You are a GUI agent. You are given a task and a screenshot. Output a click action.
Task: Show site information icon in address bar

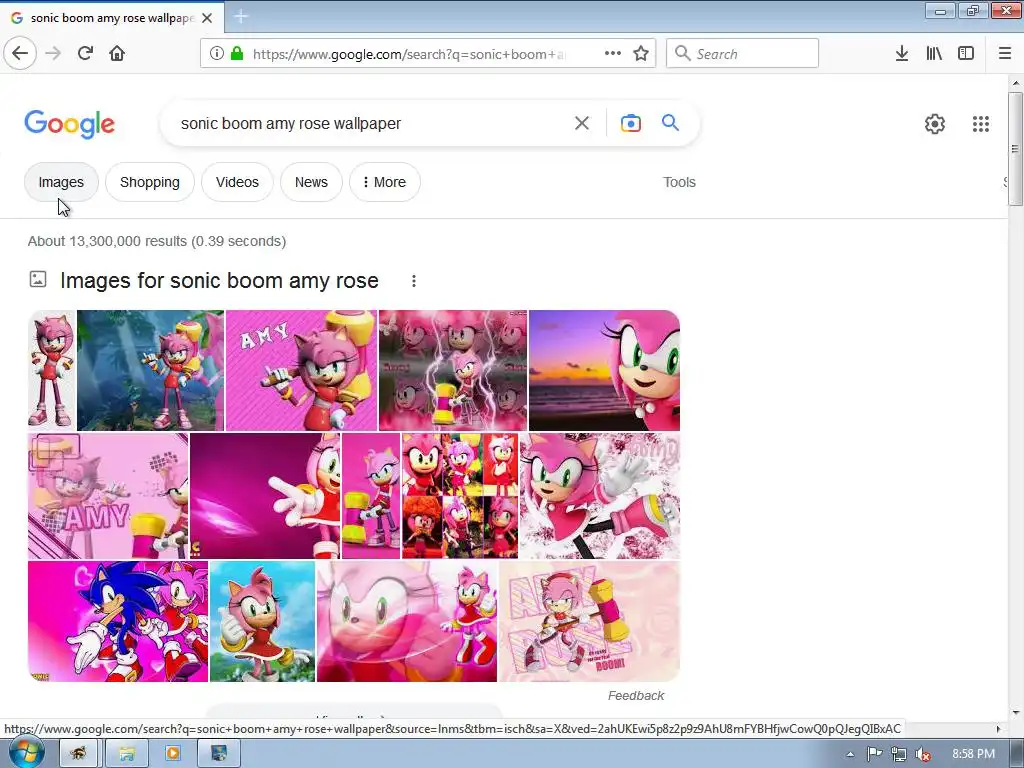pos(217,54)
